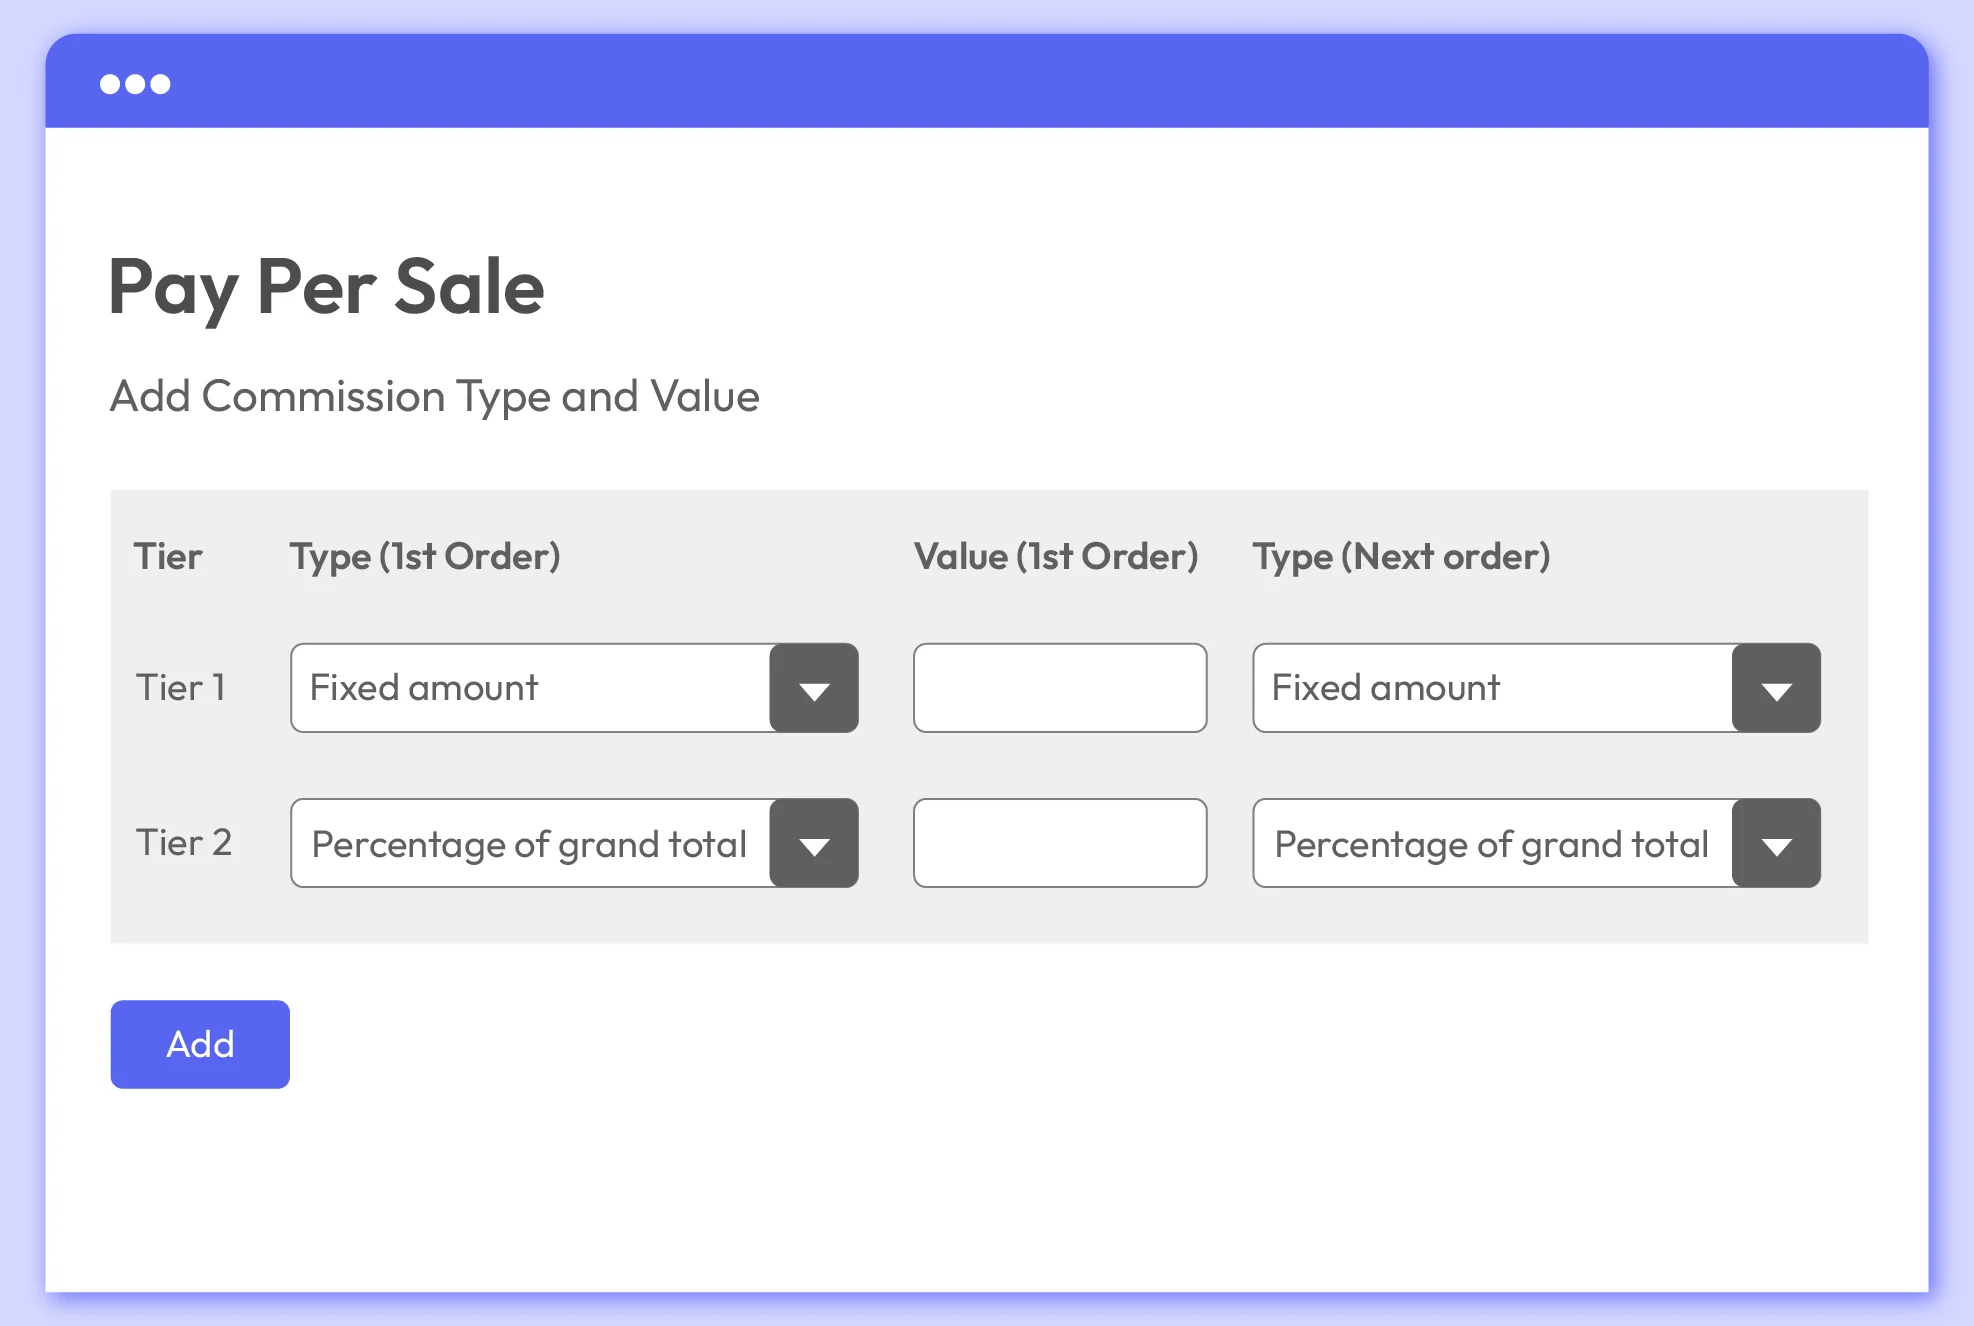Click the 'Type (1st Order)' column header
Image resolution: width=1974 pixels, height=1326 pixels.
point(425,556)
